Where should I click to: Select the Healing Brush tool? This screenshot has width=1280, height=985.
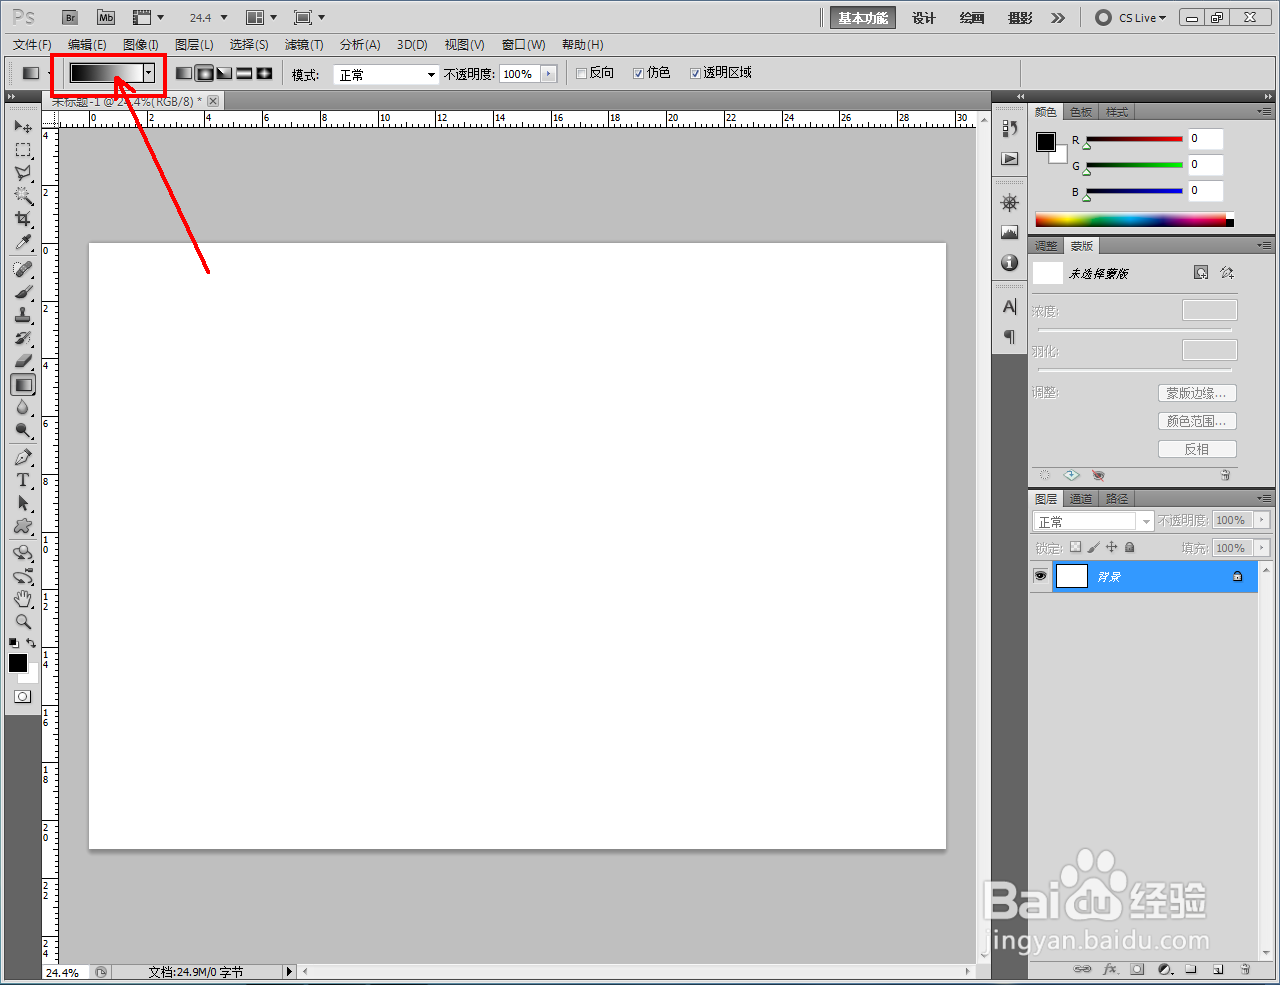point(23,269)
